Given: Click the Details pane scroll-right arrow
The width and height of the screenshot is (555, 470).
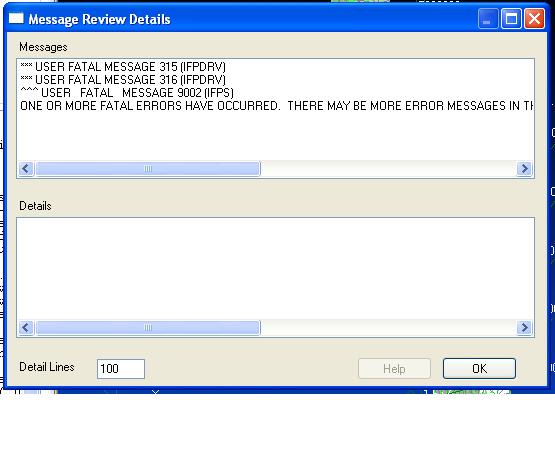Looking at the screenshot, I should click(524, 327).
